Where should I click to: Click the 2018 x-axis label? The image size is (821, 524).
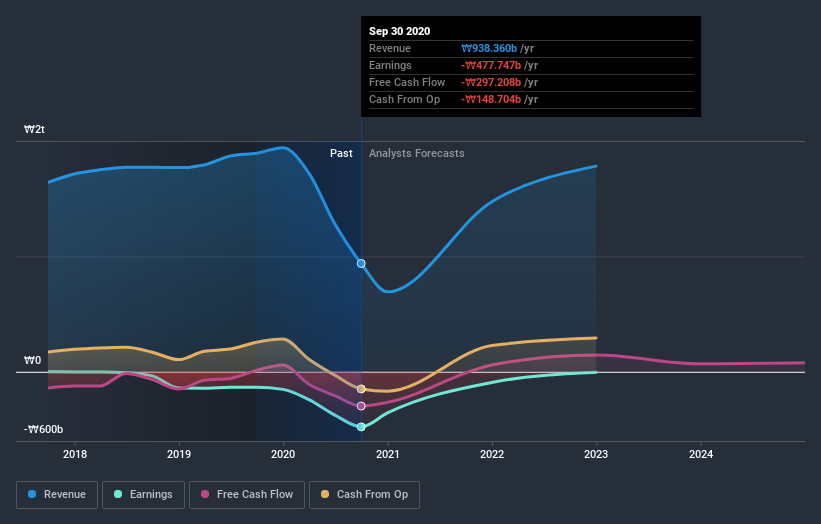pos(75,454)
